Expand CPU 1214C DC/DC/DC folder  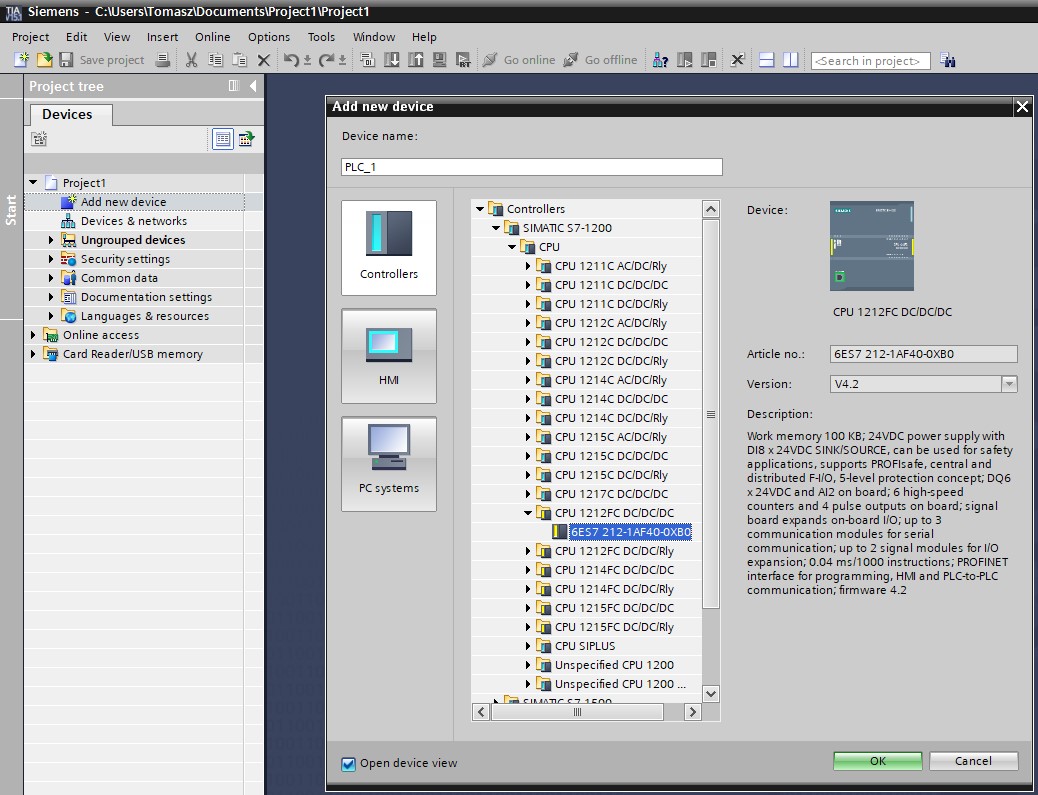click(x=528, y=399)
